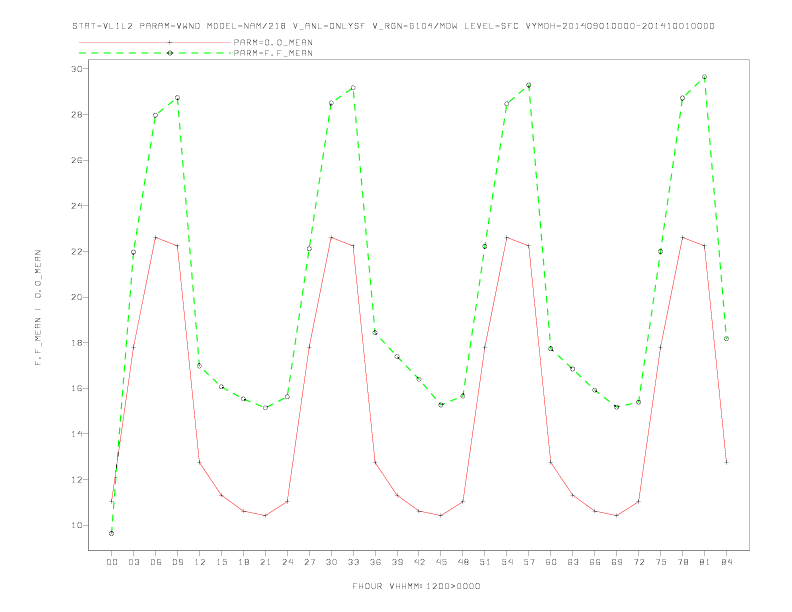Click the y-axis tick label 30
The width and height of the screenshot is (792, 612).
(x=77, y=69)
